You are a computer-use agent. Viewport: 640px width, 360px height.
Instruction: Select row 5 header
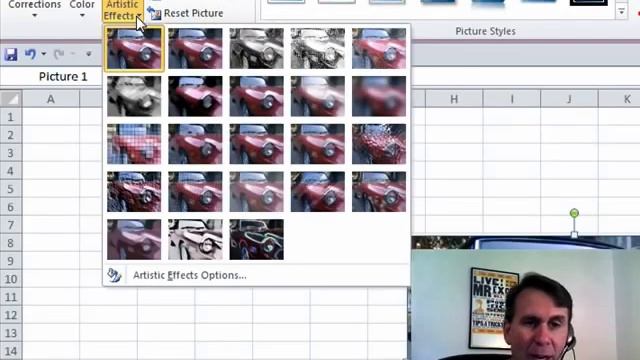[11, 189]
